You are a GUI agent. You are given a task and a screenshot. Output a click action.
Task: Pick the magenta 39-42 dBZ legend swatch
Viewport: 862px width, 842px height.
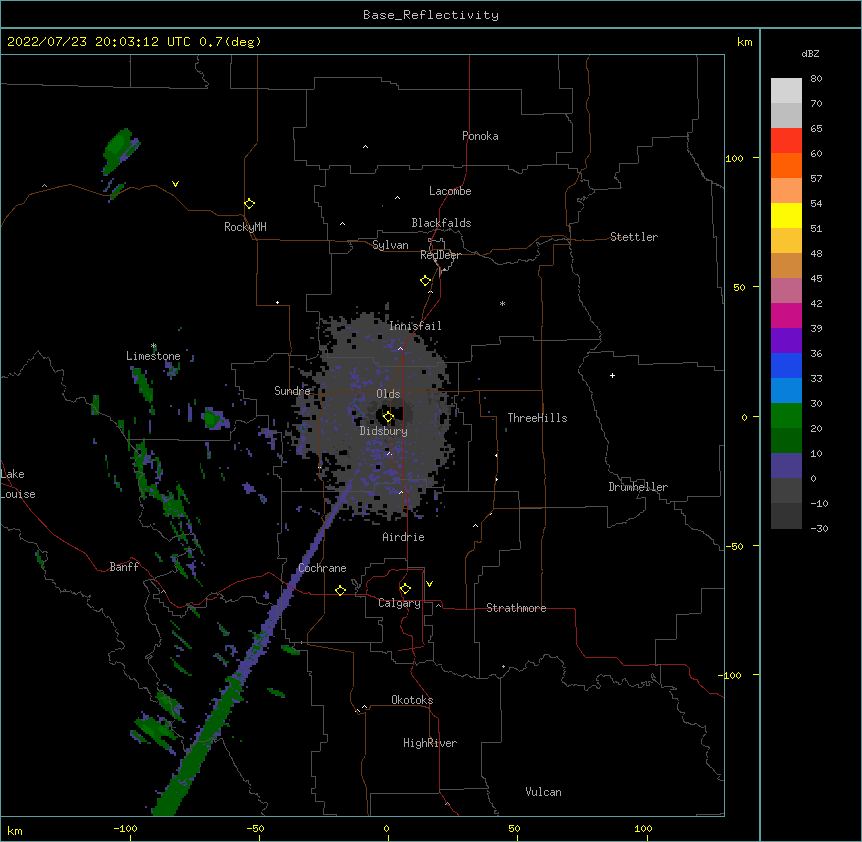click(786, 315)
